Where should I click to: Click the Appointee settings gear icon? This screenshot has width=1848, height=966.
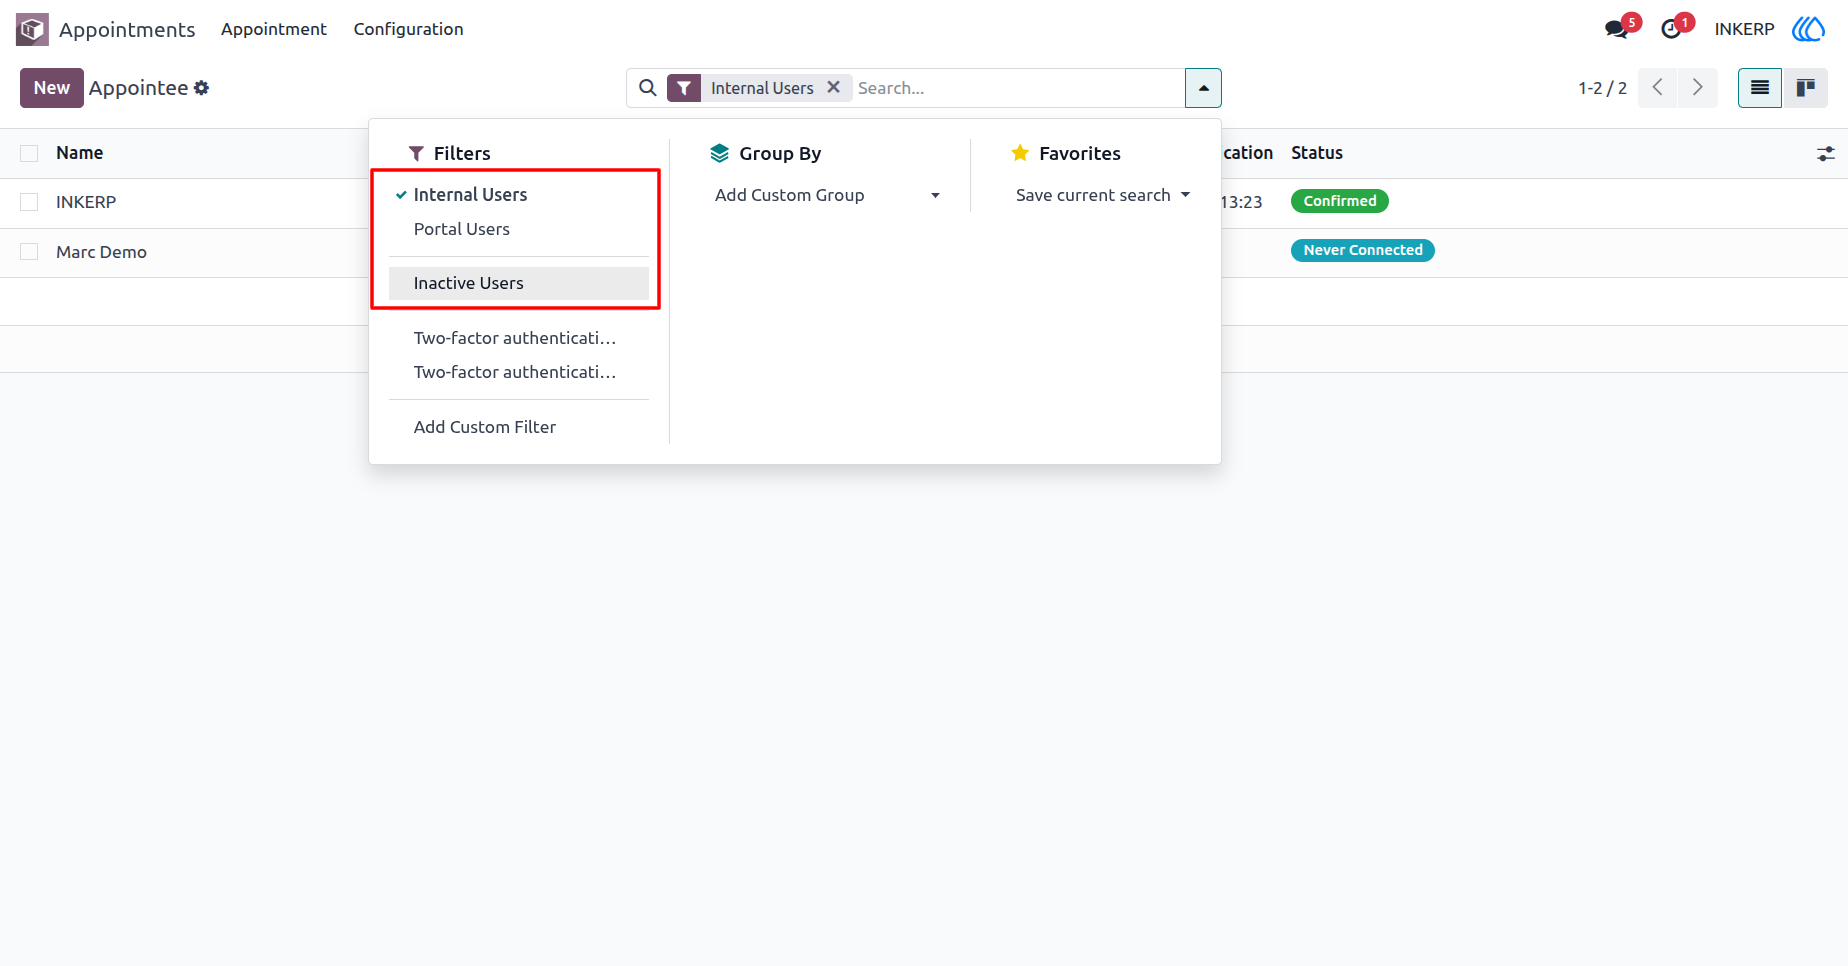(202, 88)
